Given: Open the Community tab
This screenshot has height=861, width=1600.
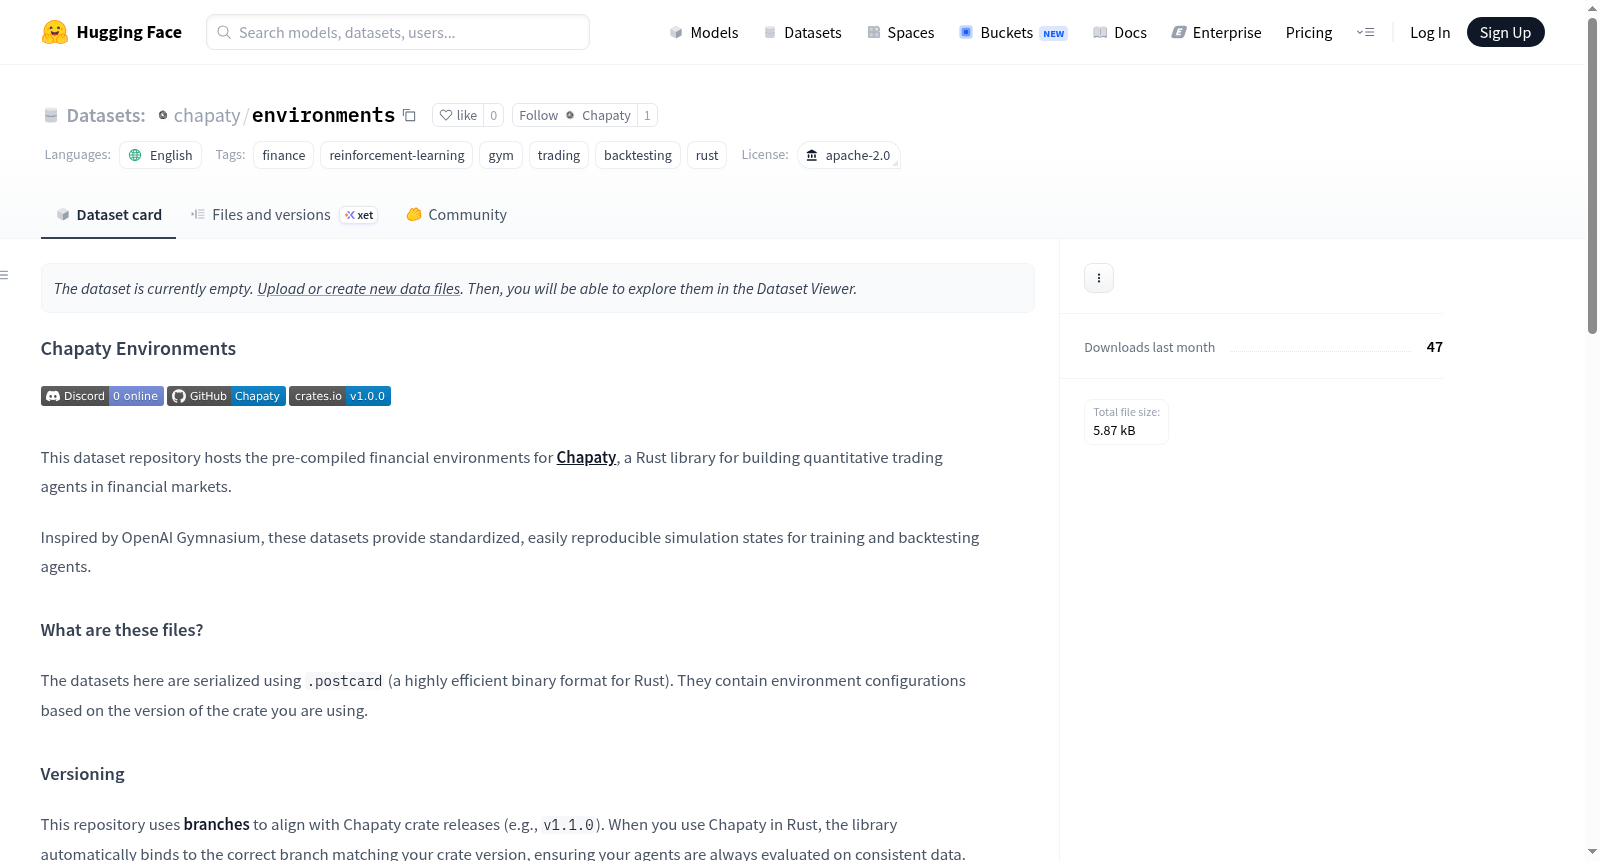Looking at the screenshot, I should pyautogui.click(x=456, y=214).
